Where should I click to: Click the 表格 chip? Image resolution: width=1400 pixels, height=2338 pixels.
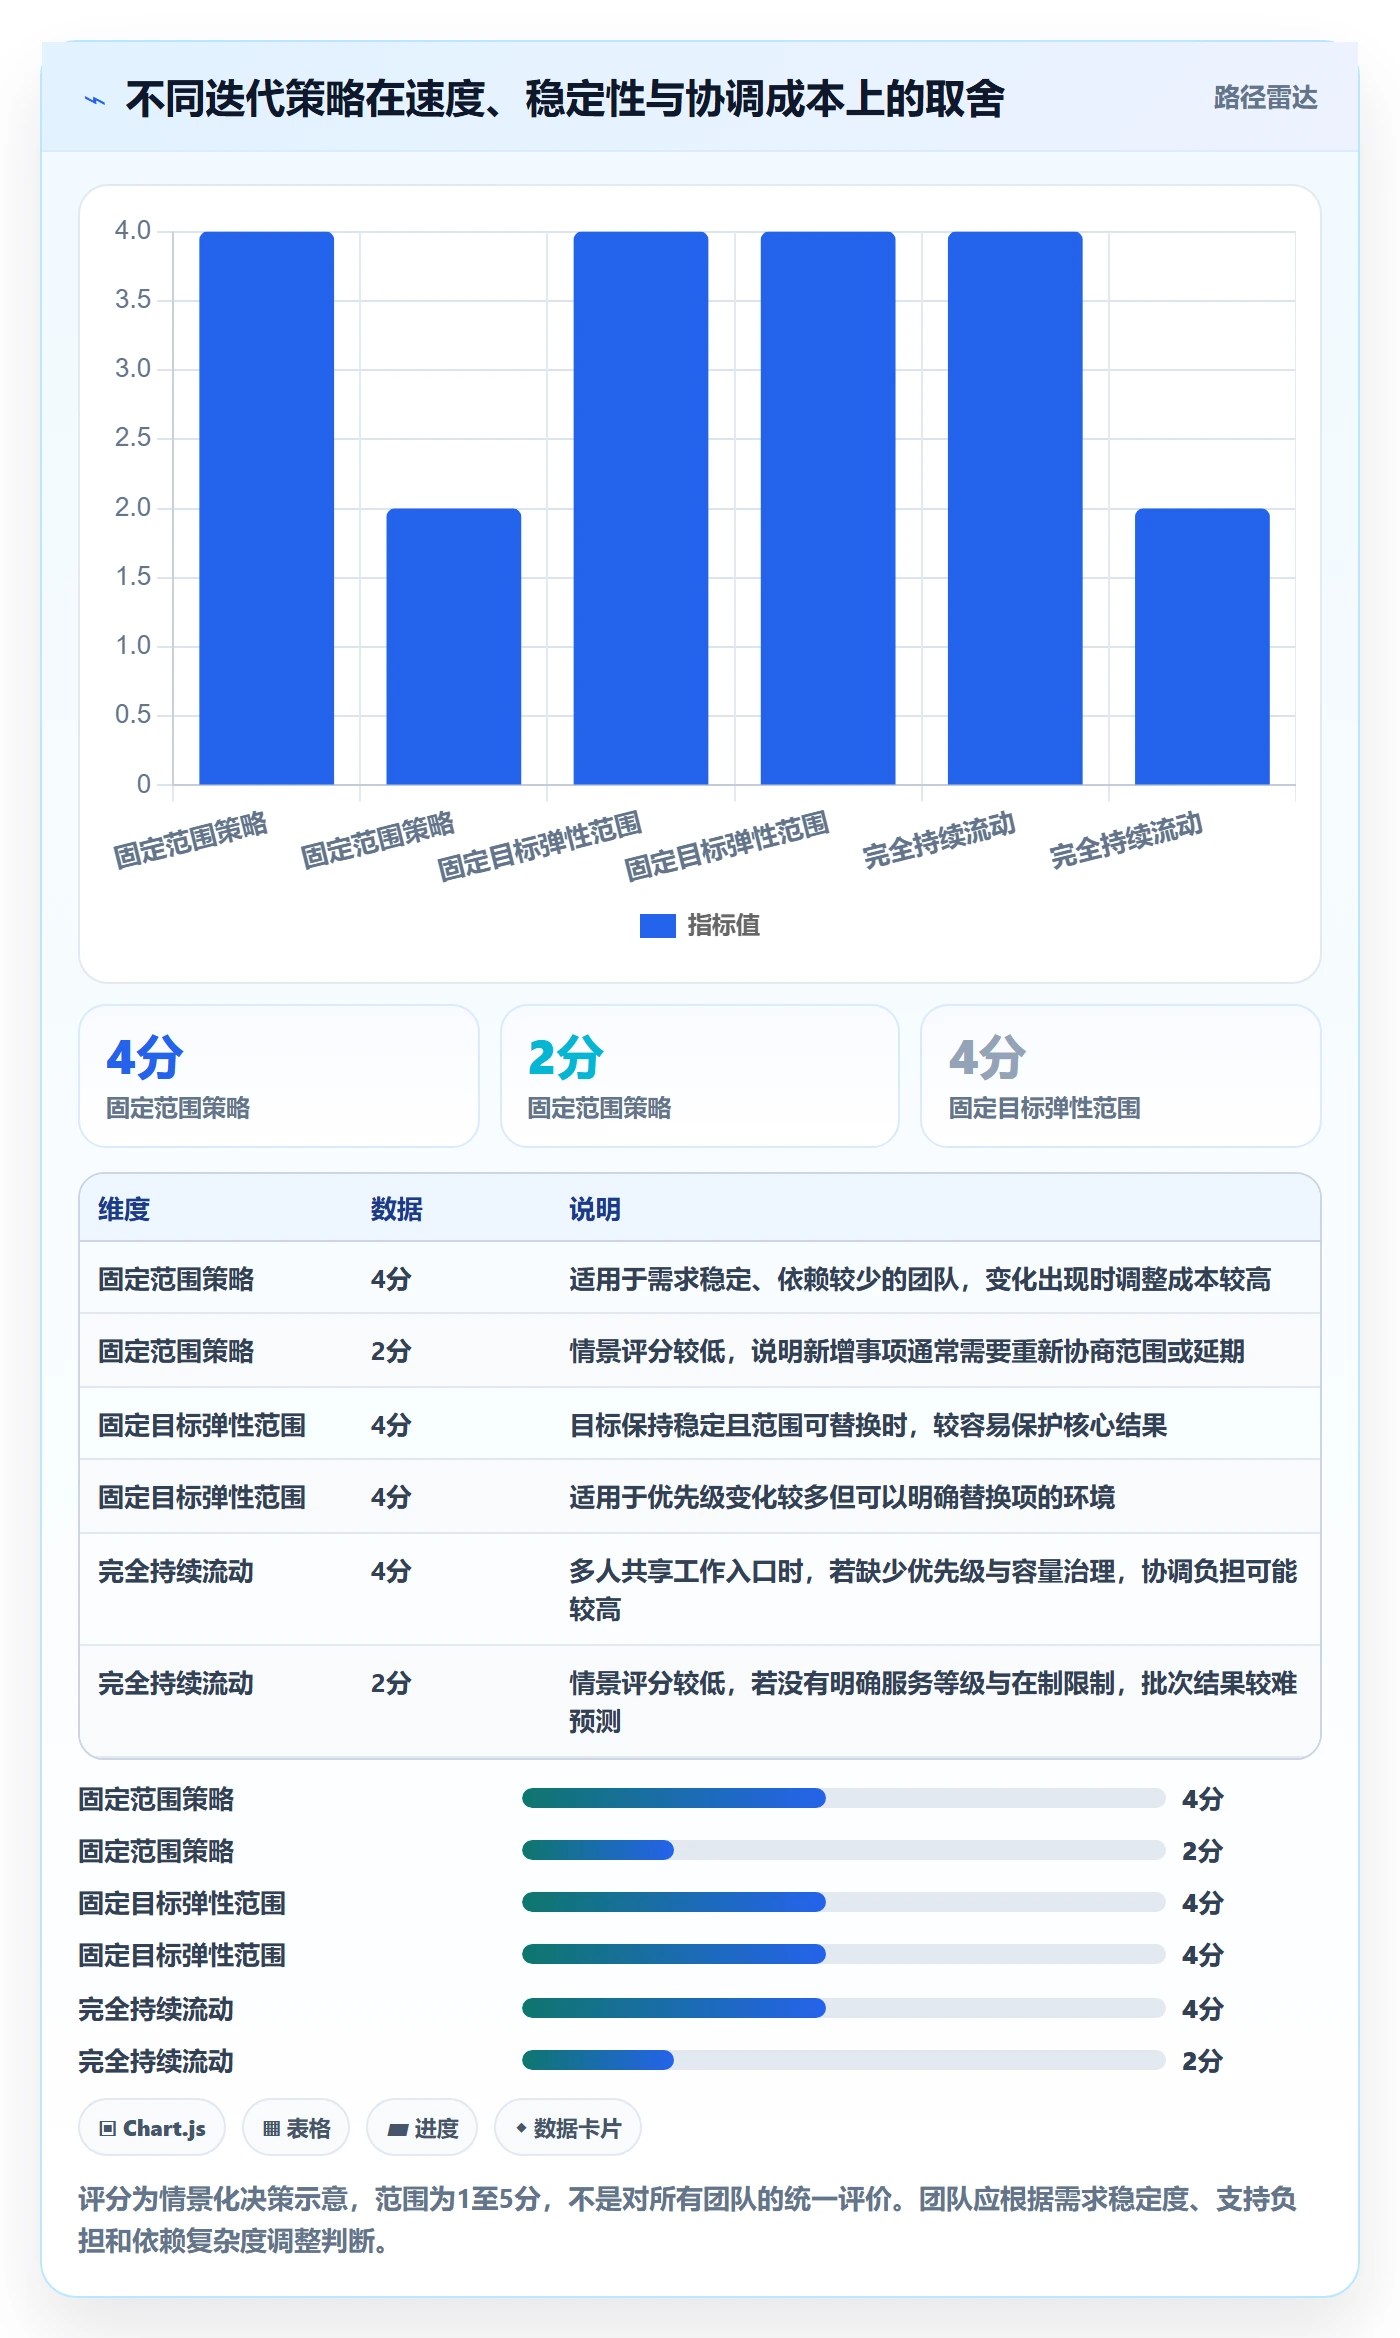click(296, 2128)
